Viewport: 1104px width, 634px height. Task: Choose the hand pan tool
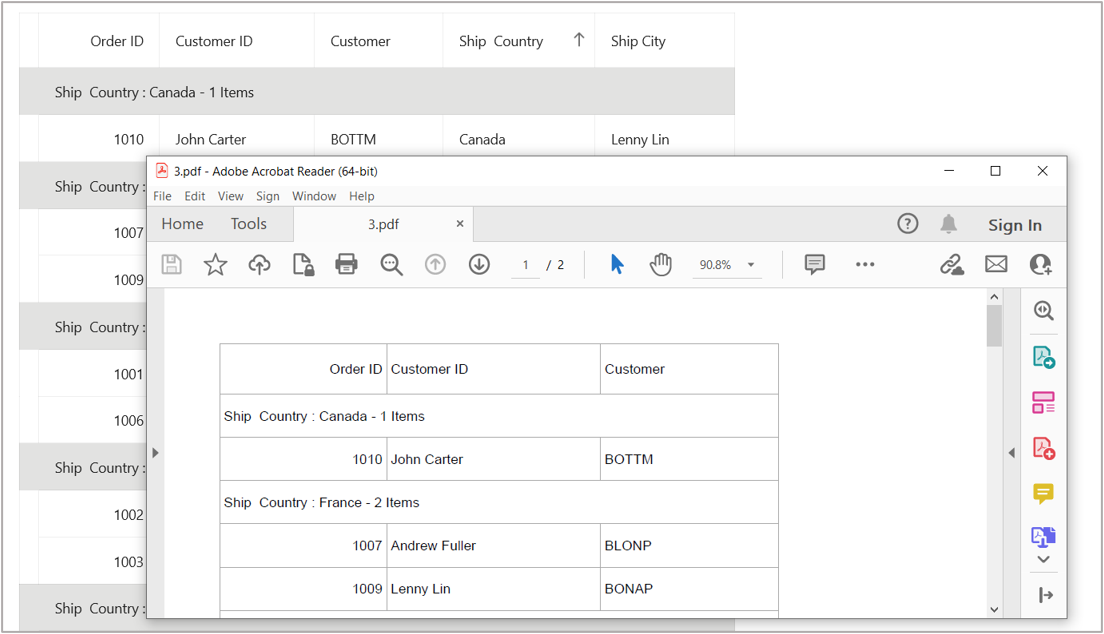click(x=660, y=265)
